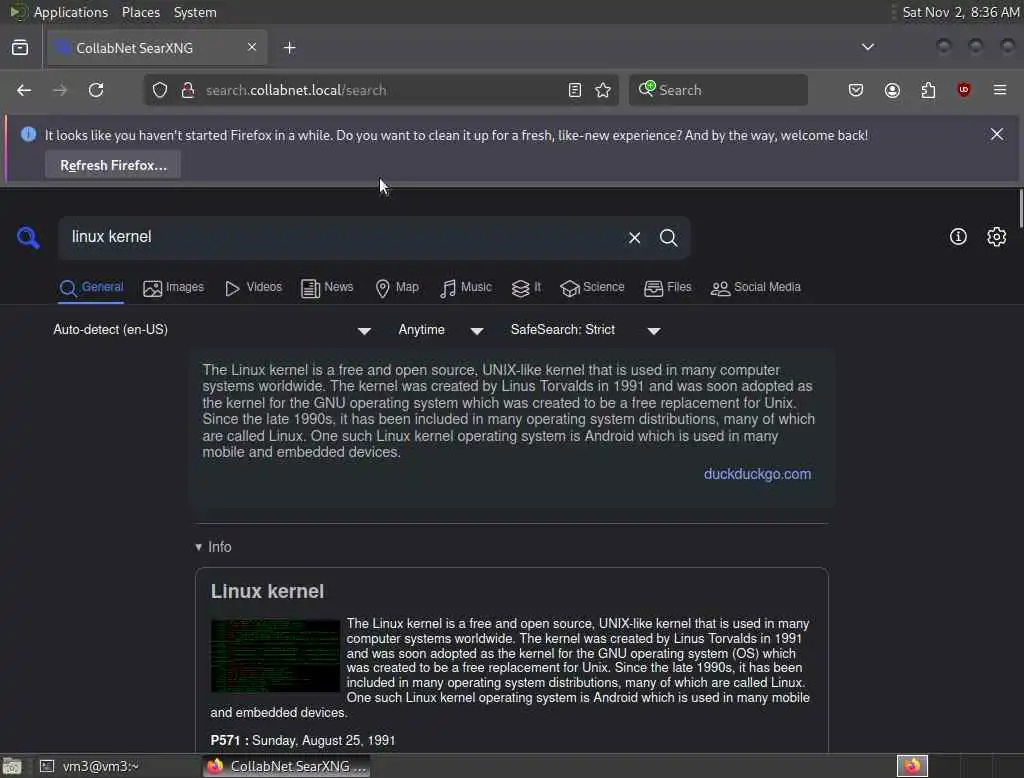Clear the linux kernel search query

point(634,238)
